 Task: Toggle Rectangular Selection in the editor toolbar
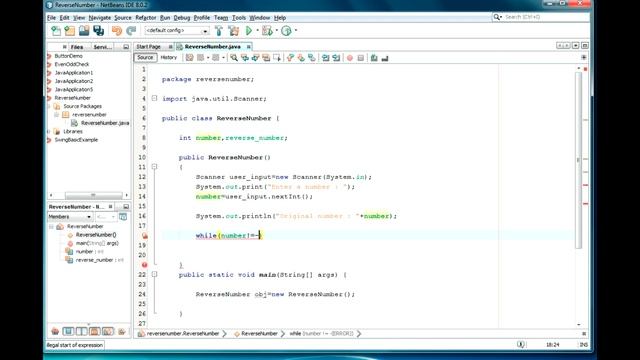click(x=277, y=58)
